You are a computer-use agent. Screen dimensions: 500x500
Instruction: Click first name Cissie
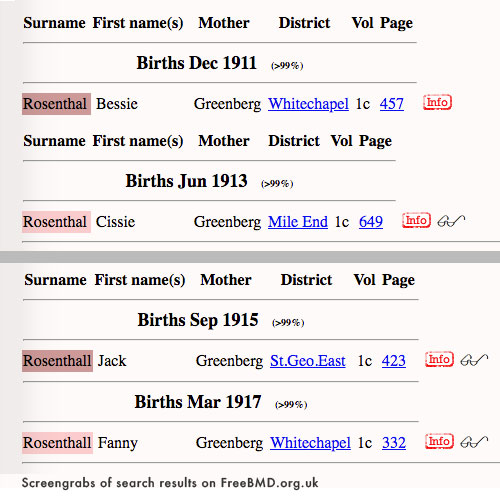(x=115, y=222)
